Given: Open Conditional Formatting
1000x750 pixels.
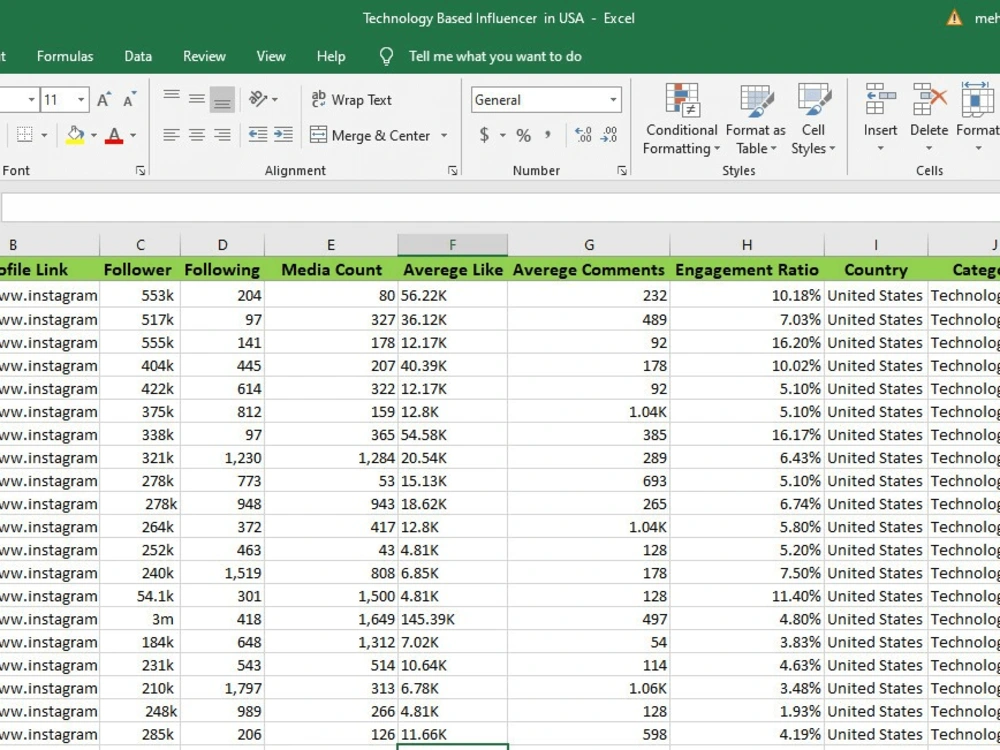Looking at the screenshot, I should pos(681,120).
